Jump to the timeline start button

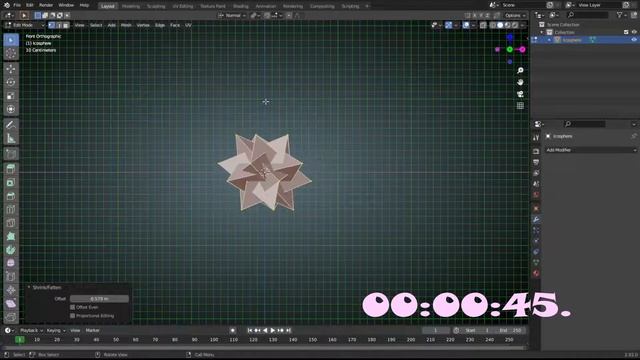250,330
